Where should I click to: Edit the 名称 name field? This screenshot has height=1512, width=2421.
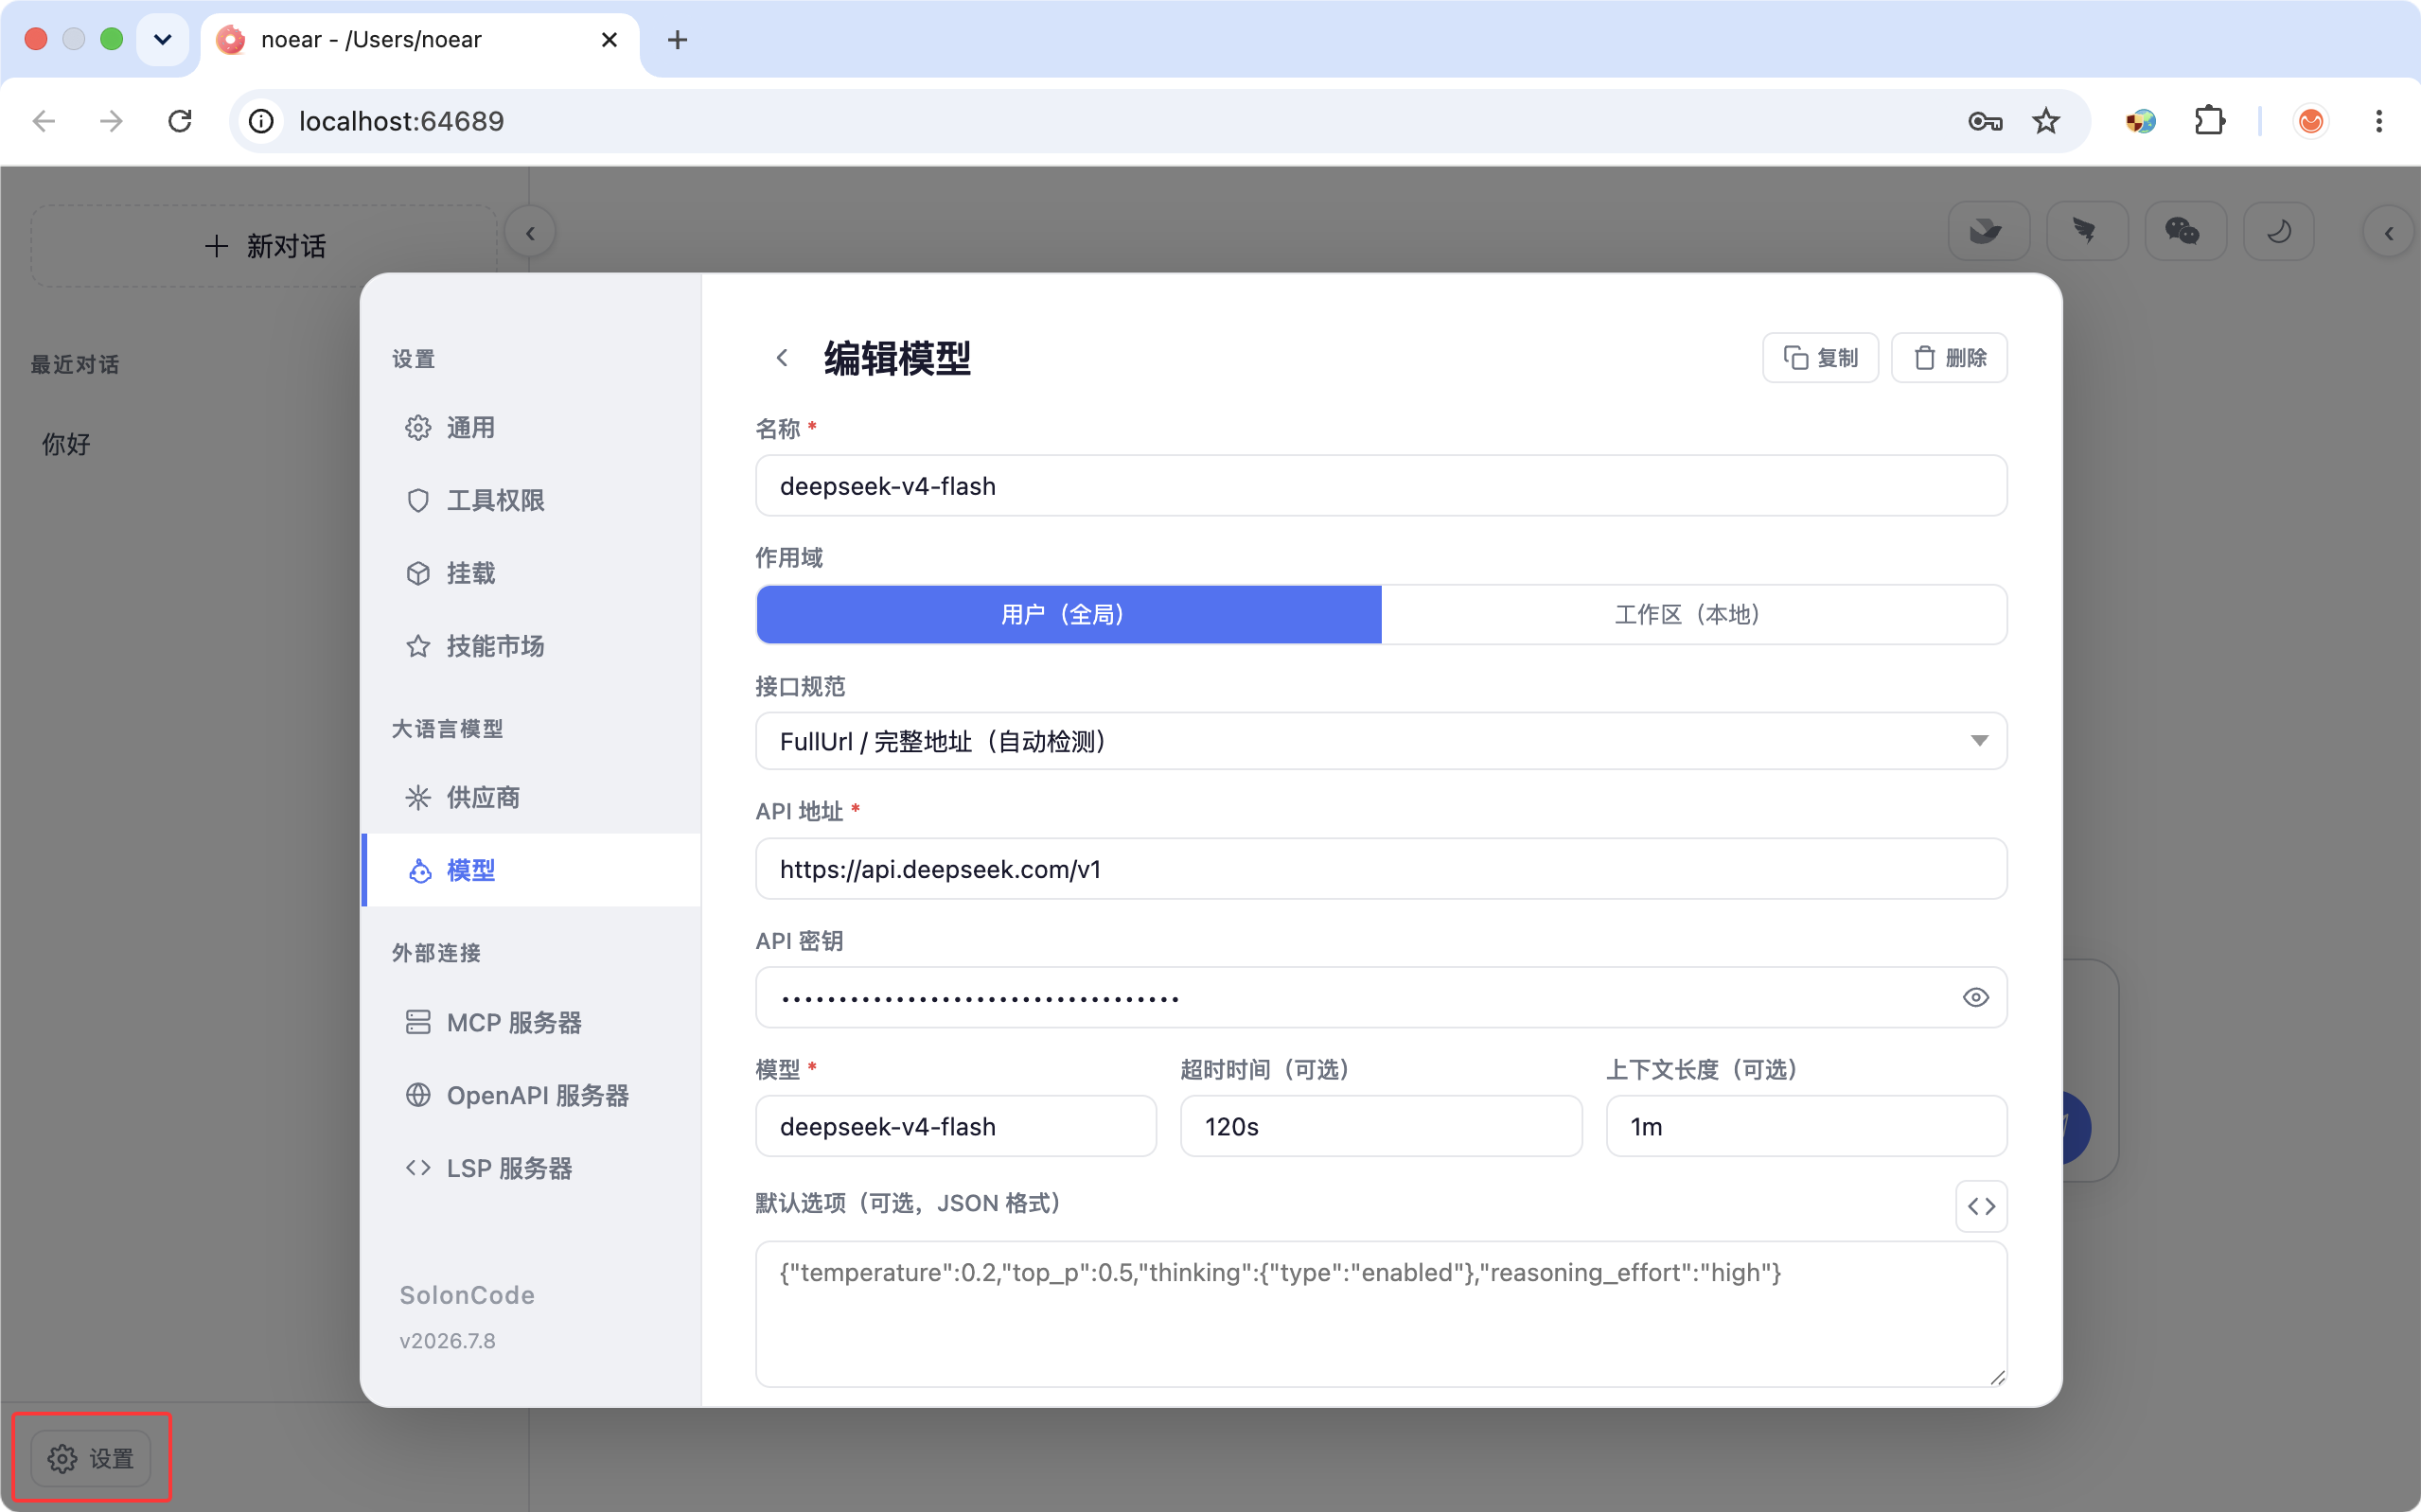click(1381, 486)
